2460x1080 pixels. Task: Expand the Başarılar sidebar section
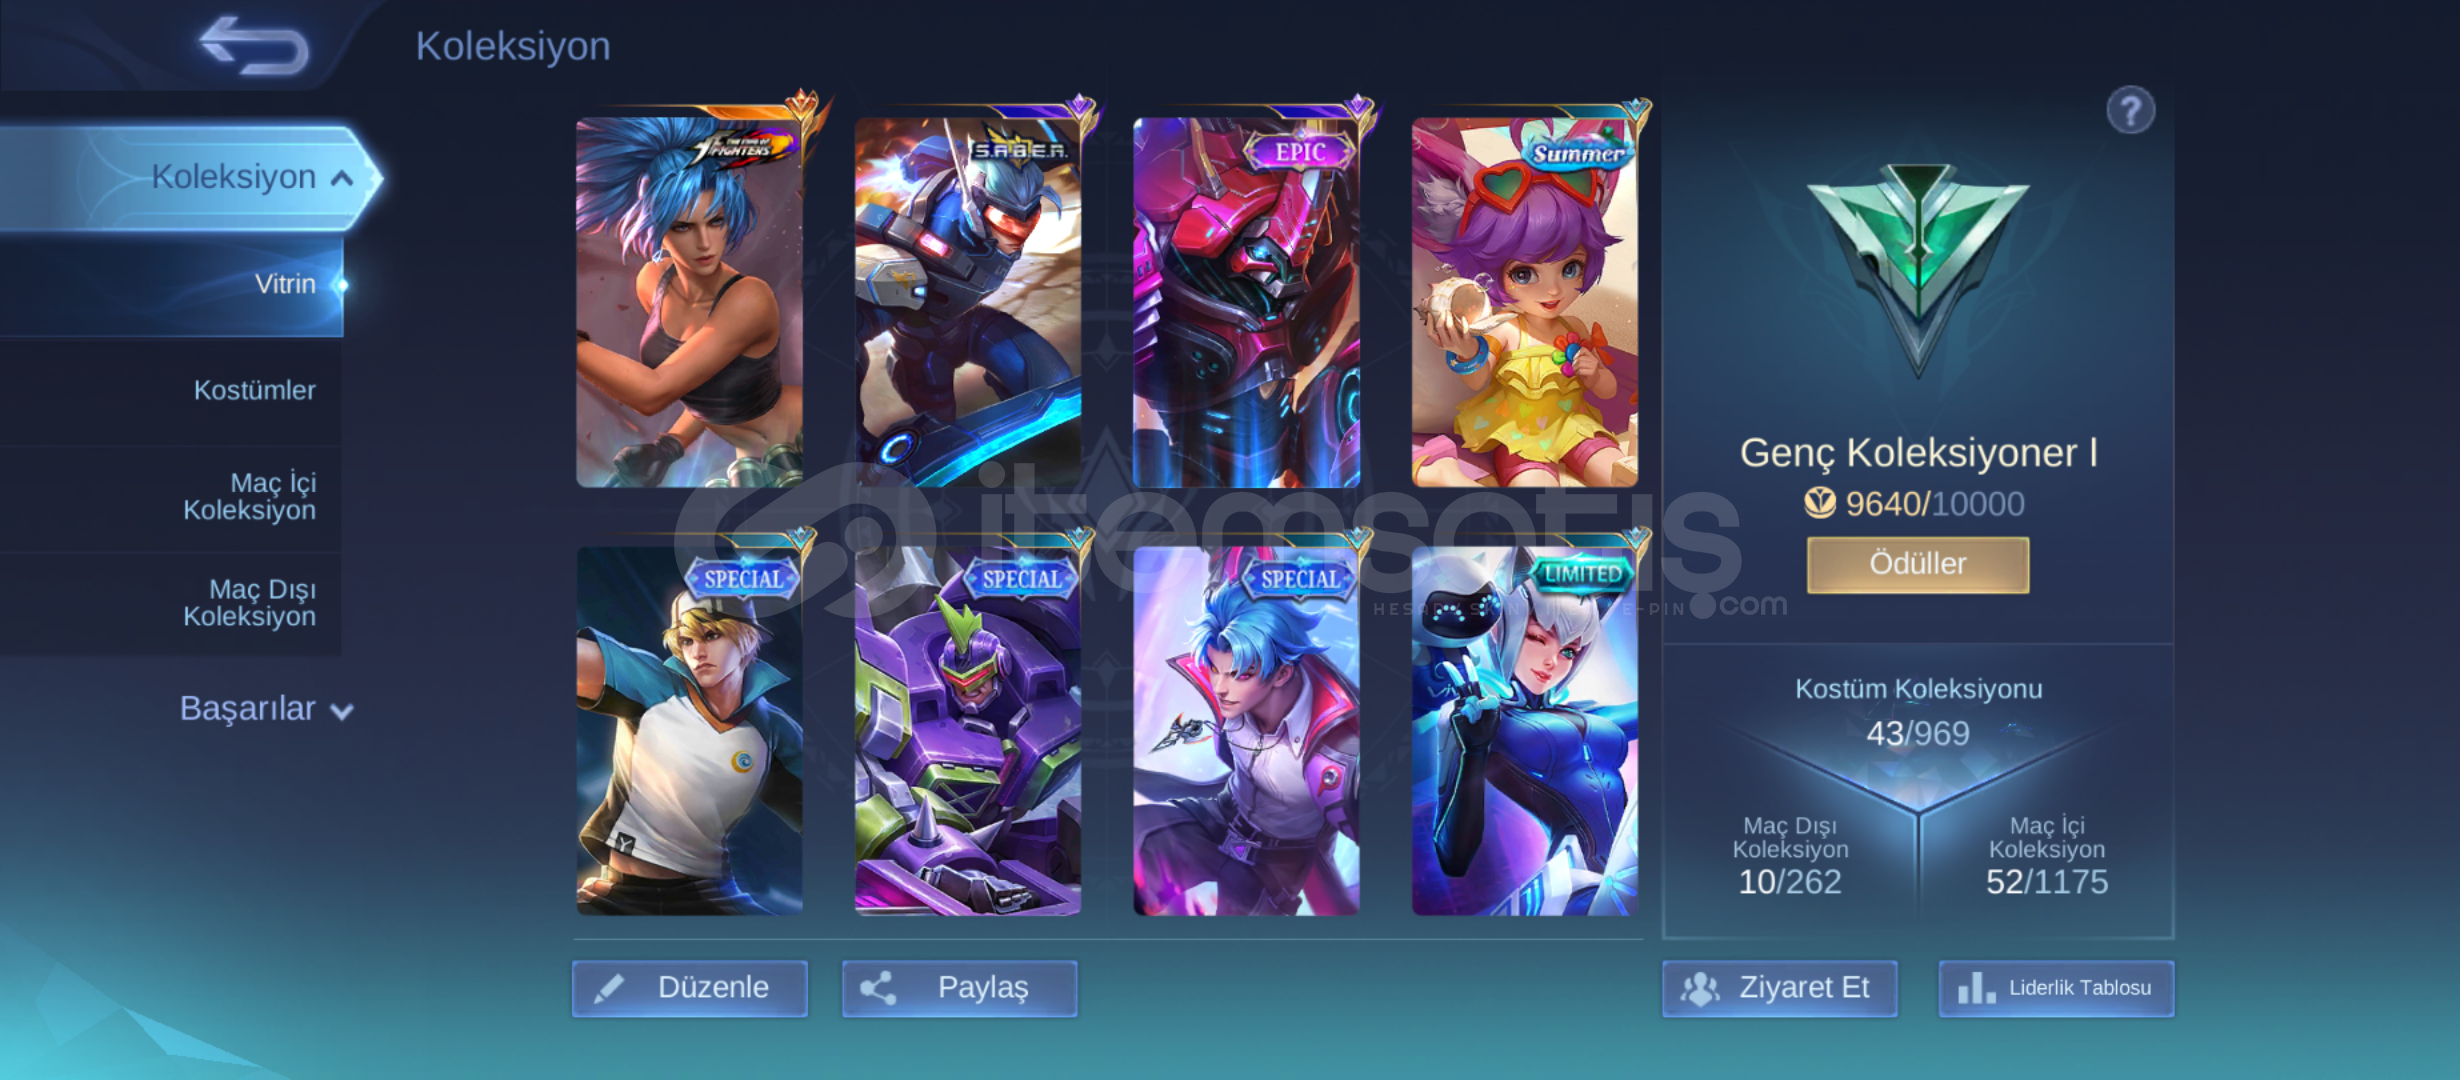(267, 709)
